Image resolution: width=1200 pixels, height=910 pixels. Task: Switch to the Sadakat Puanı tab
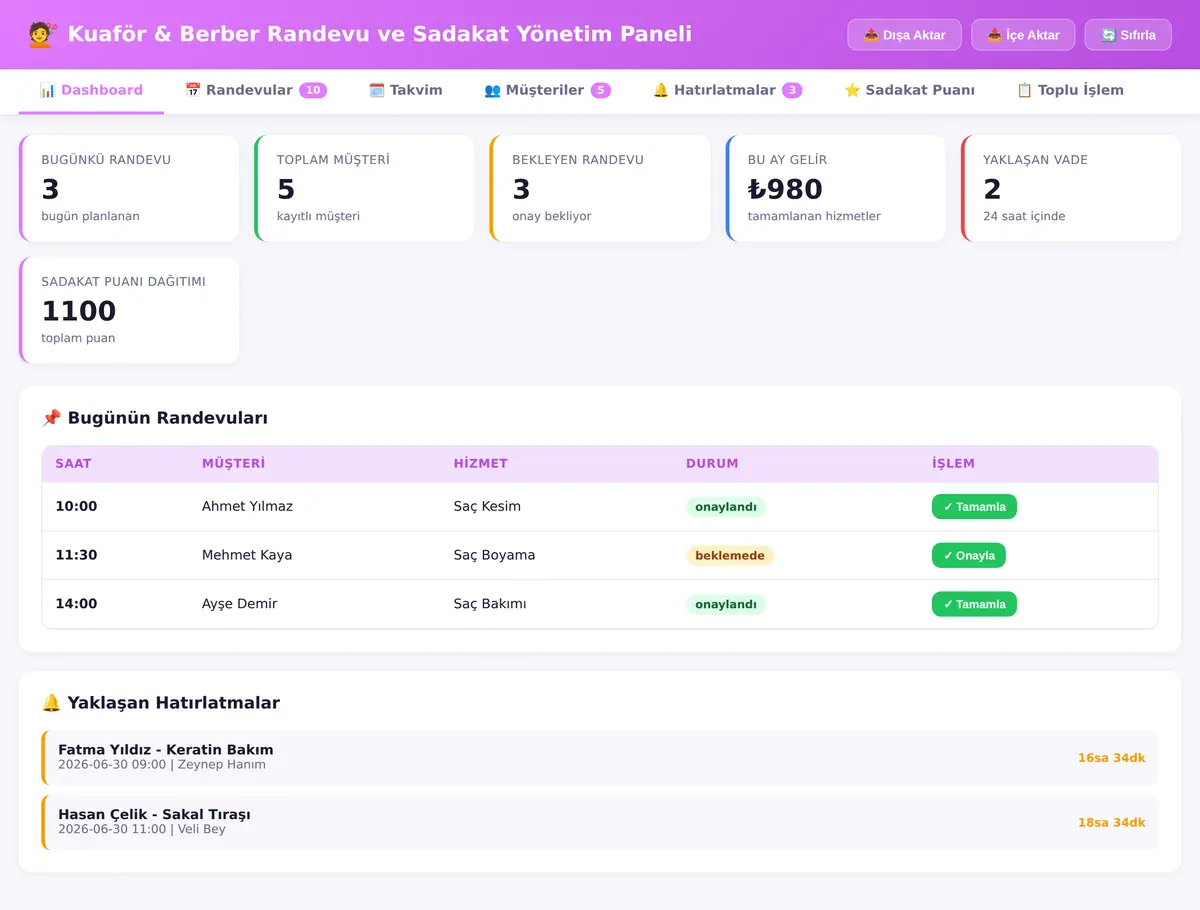[x=909, y=90]
